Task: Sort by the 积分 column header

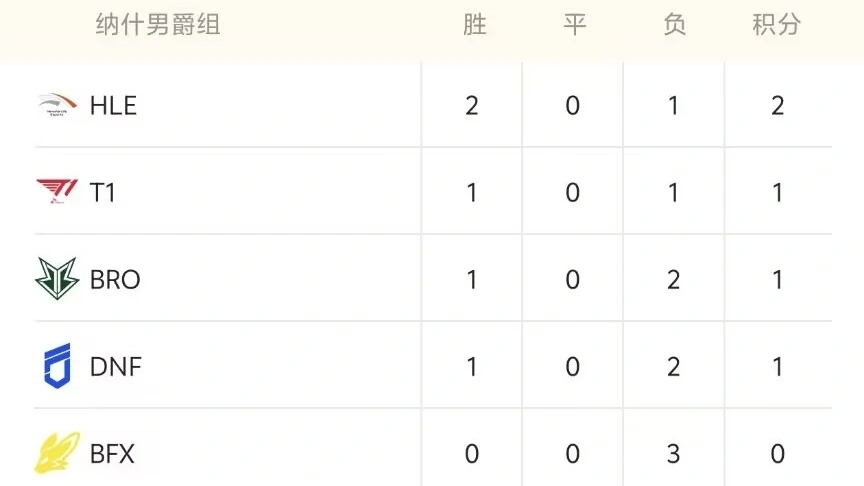Action: point(777,25)
